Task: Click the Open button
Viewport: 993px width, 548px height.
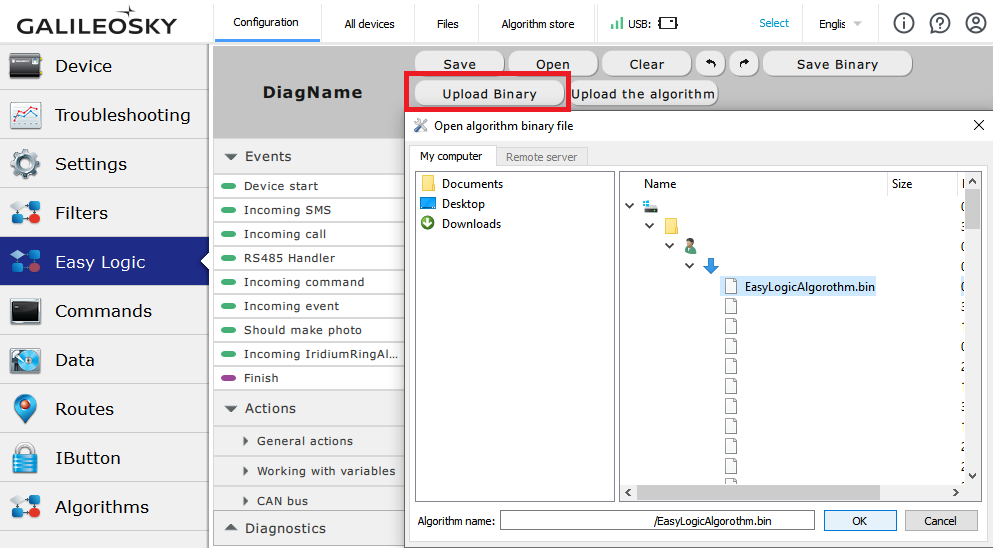Action: click(553, 64)
